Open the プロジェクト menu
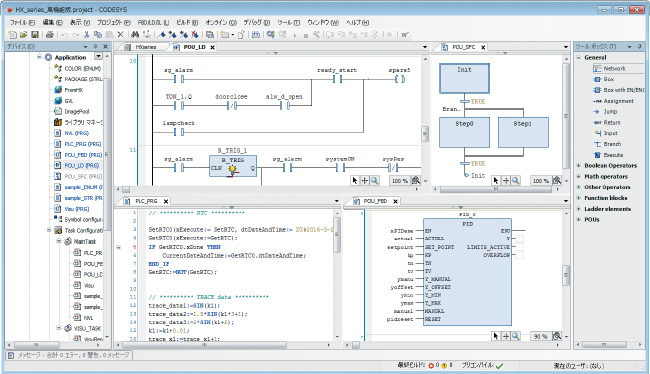The width and height of the screenshot is (650, 374). click(x=113, y=22)
